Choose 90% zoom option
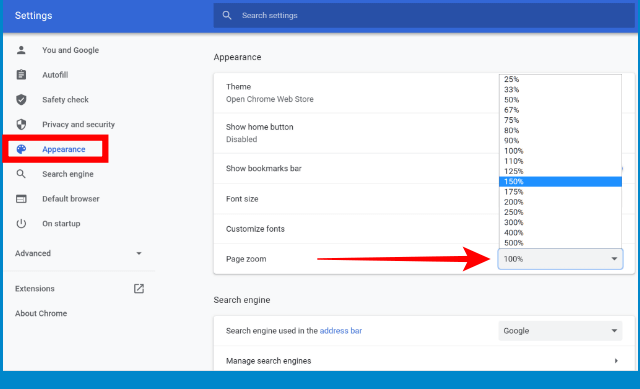 click(560, 140)
